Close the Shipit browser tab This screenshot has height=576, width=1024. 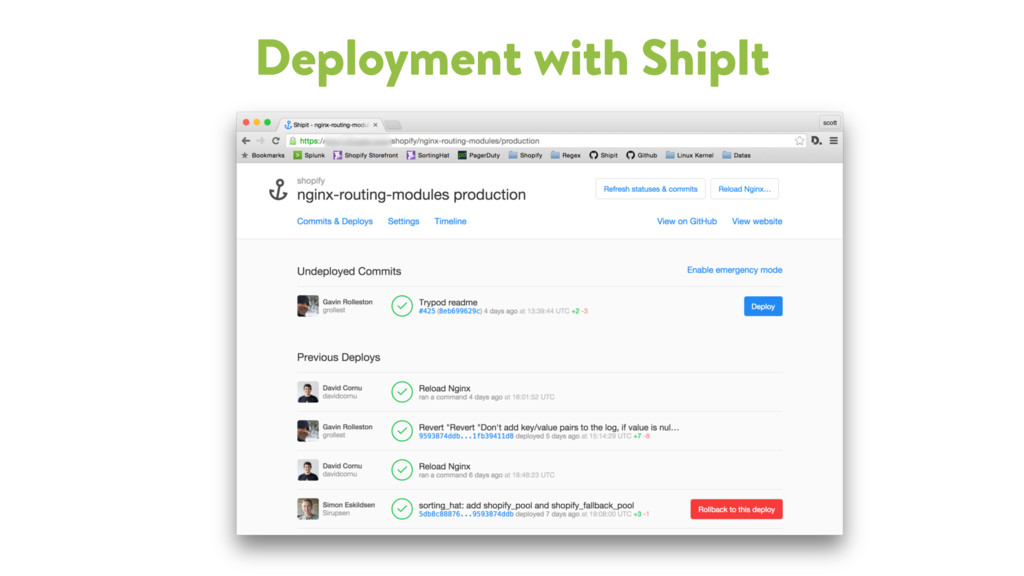[x=376, y=125]
